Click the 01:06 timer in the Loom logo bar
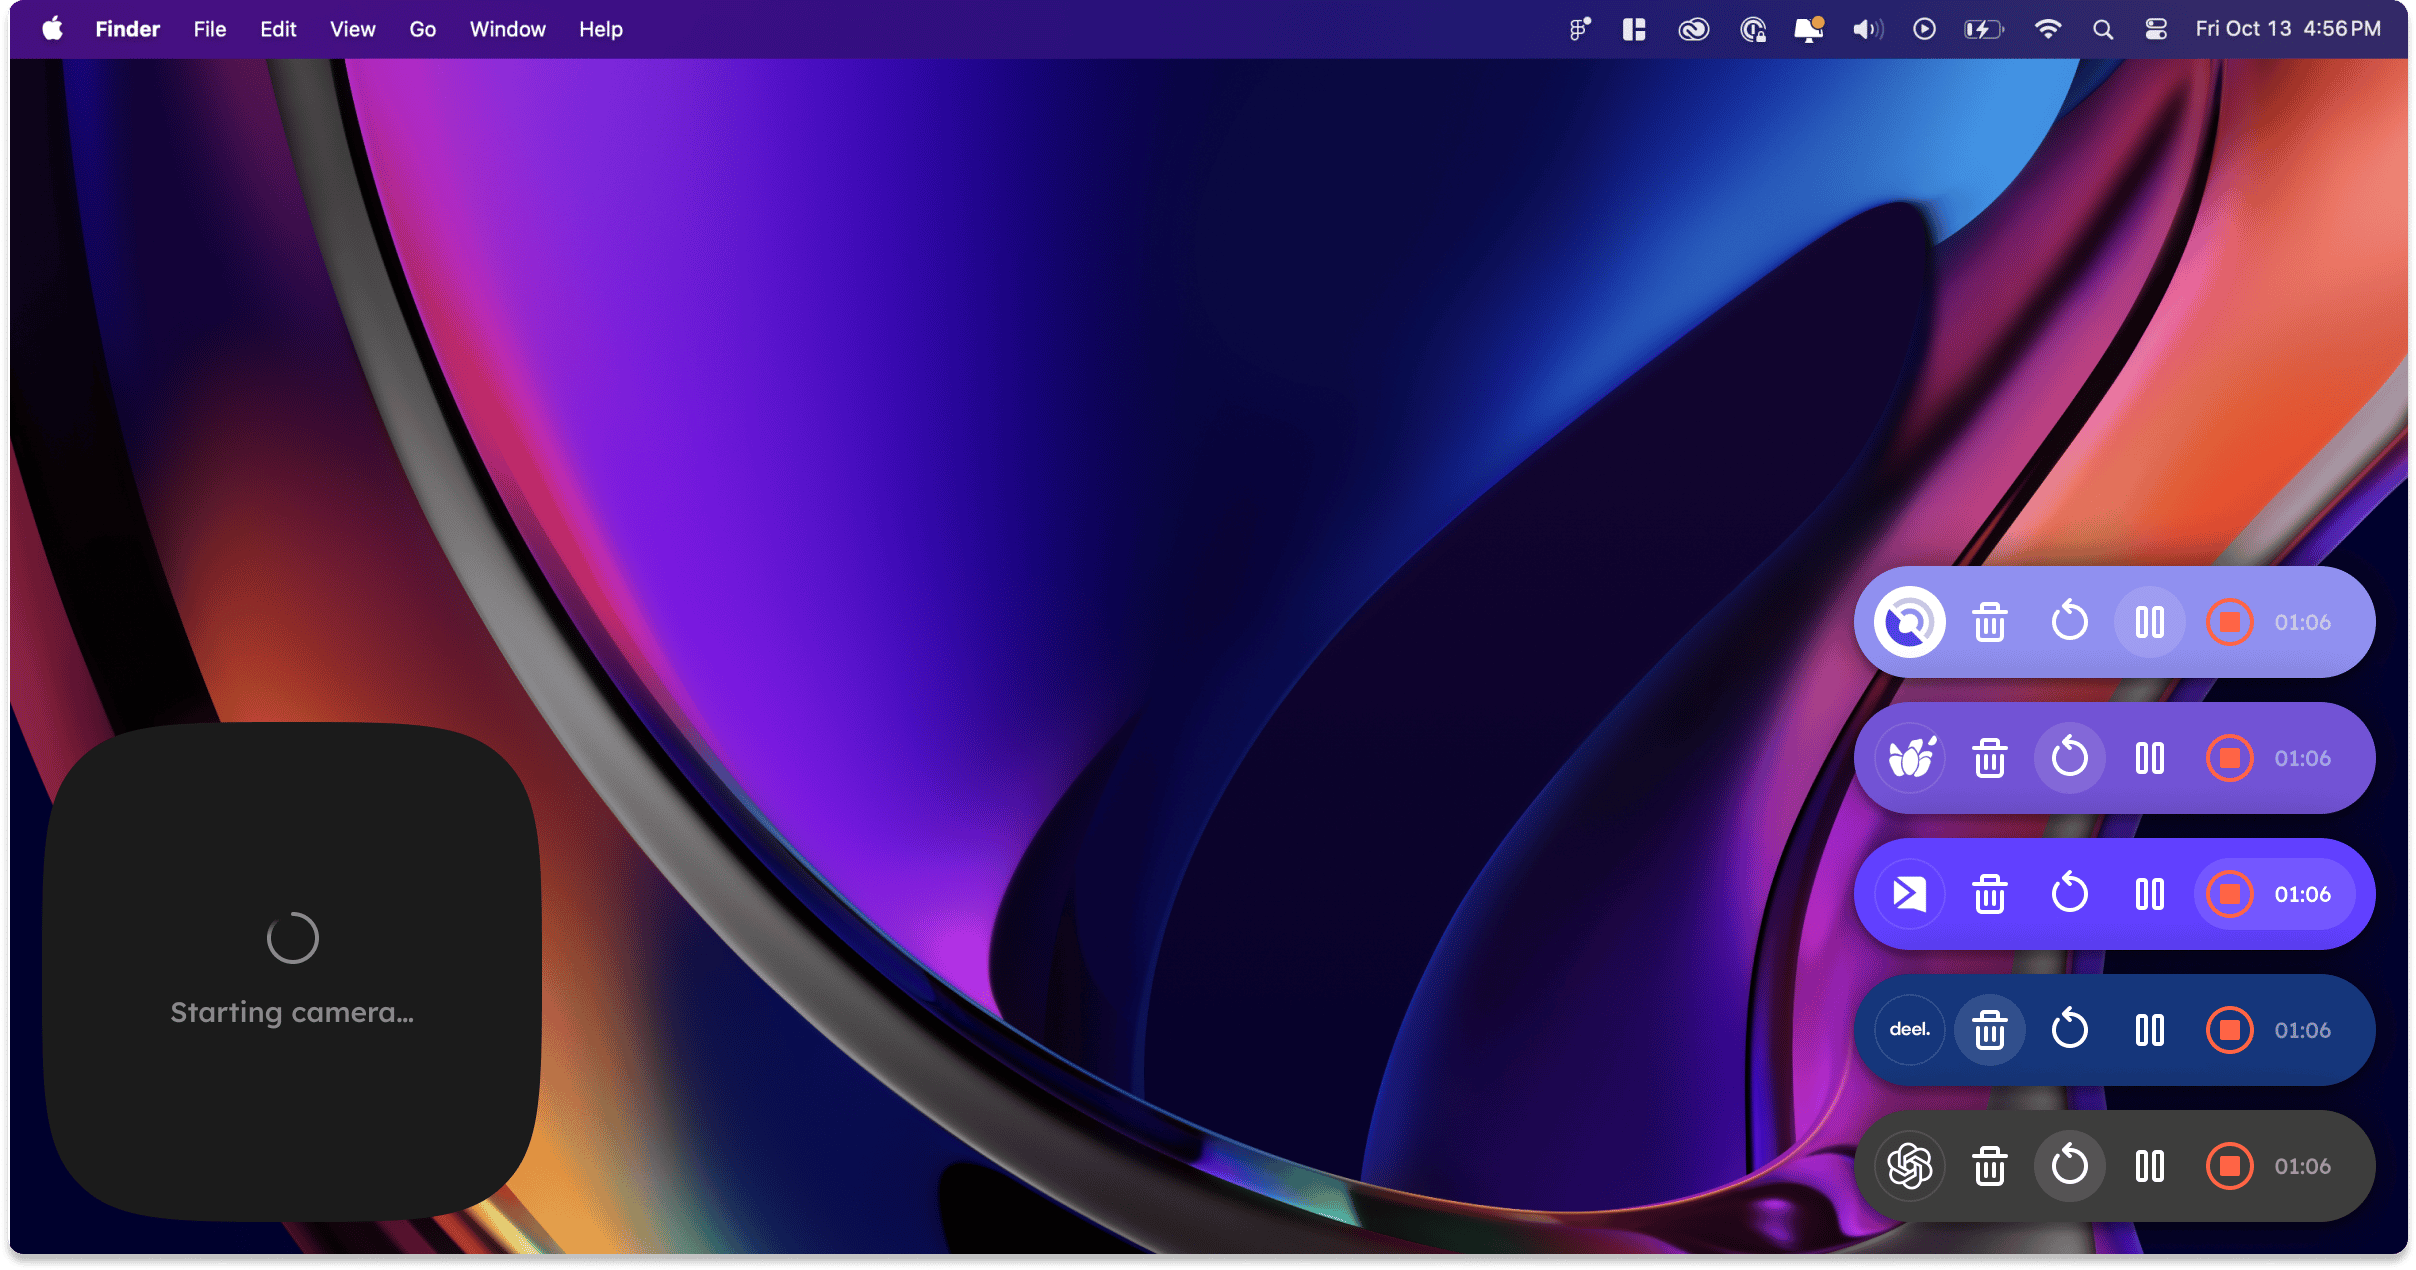 2302,622
